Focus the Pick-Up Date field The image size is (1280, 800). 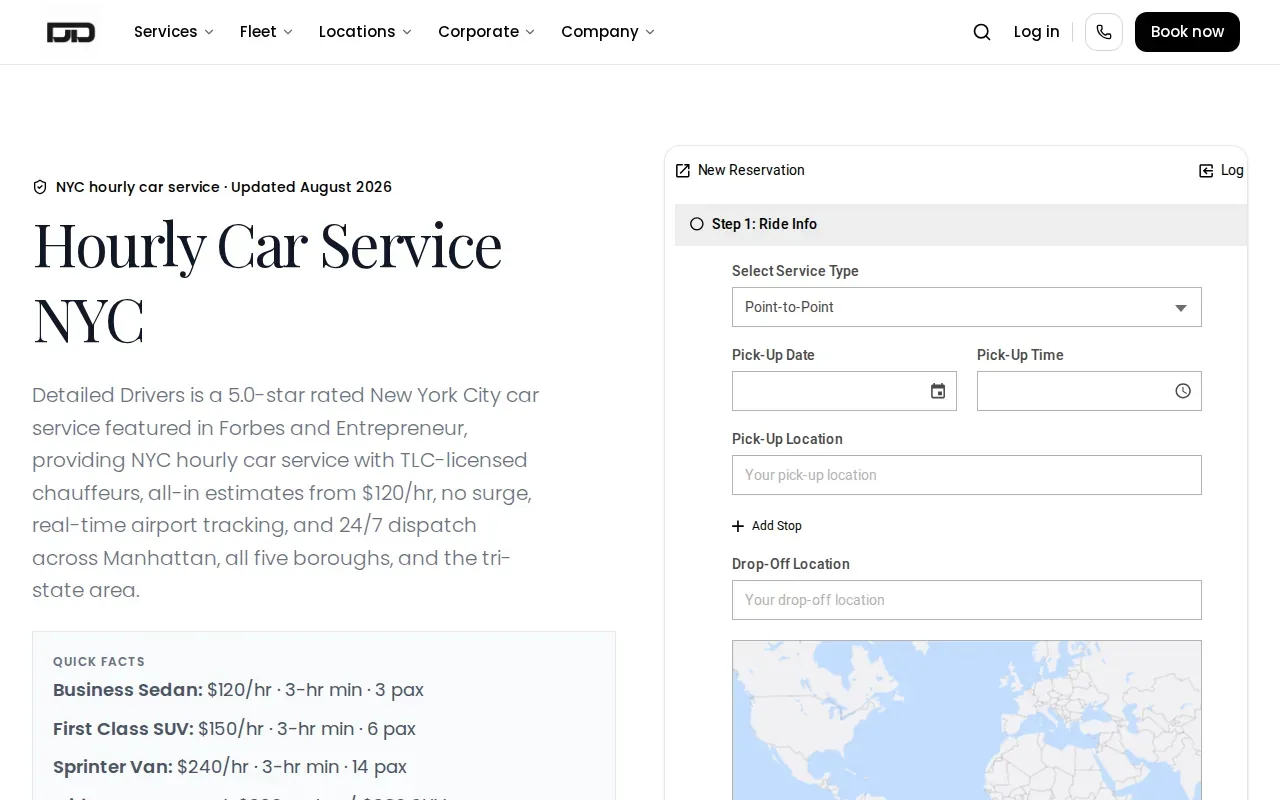tap(844, 391)
